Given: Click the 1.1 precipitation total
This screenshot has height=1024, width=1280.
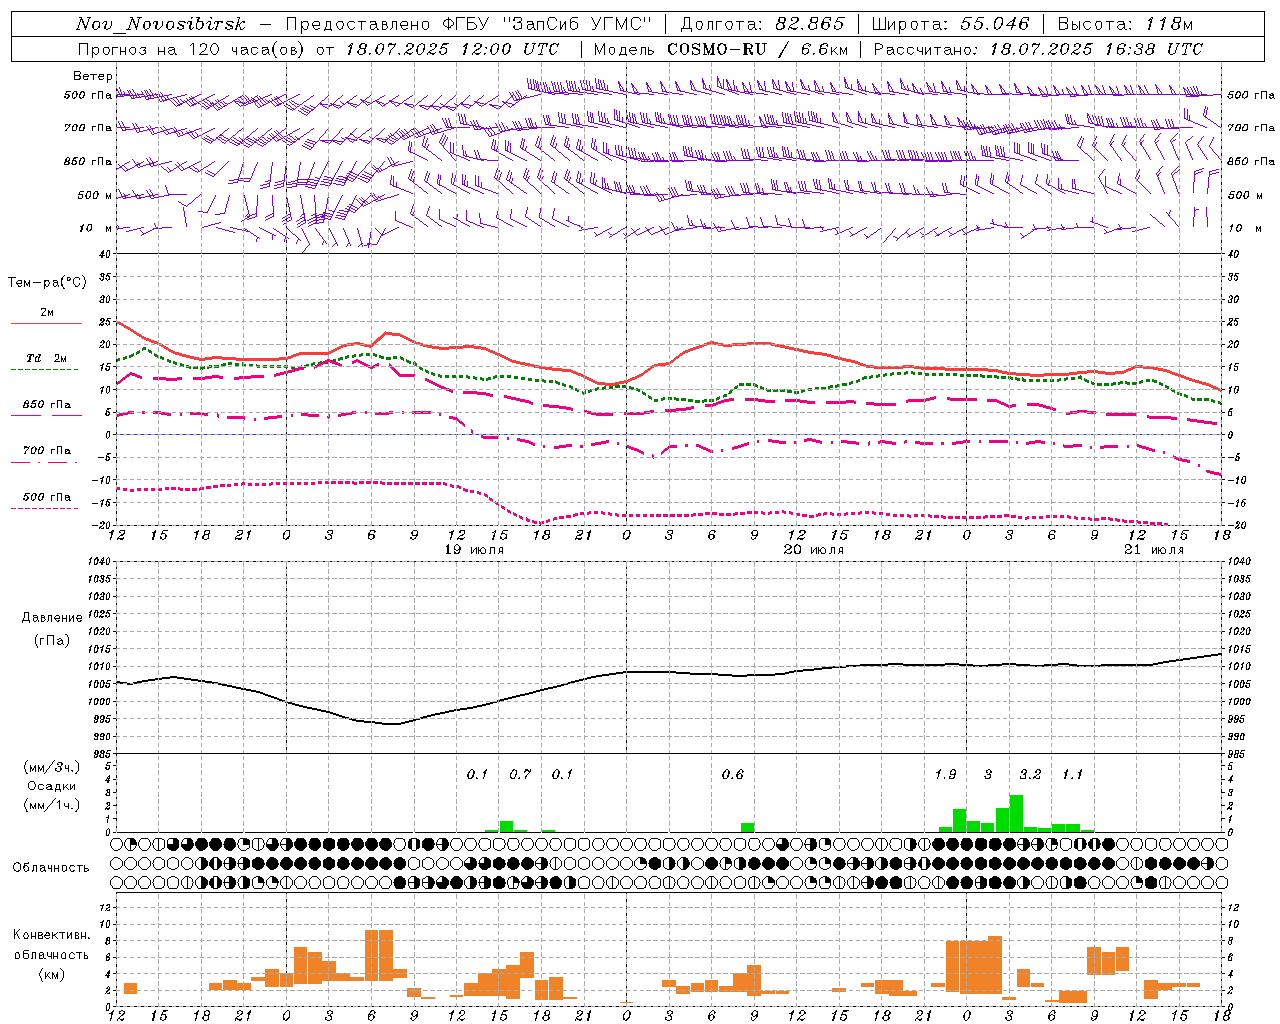Looking at the screenshot, I should 1072,775.
